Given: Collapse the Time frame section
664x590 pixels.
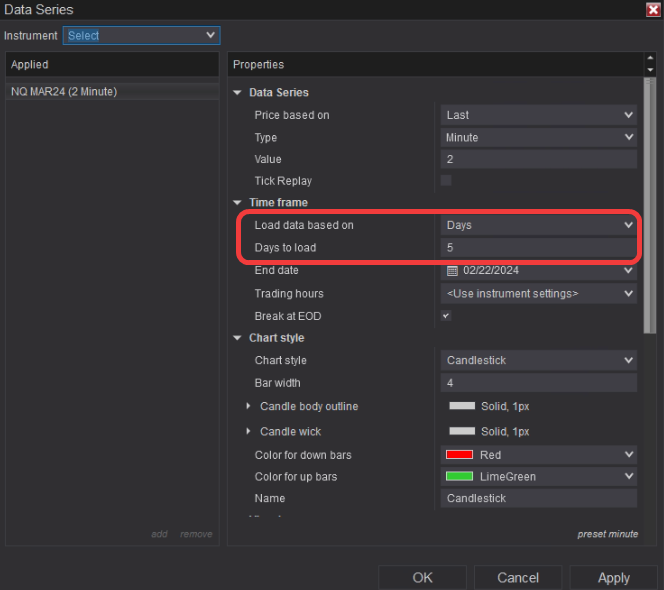Looking at the screenshot, I should tap(238, 203).
